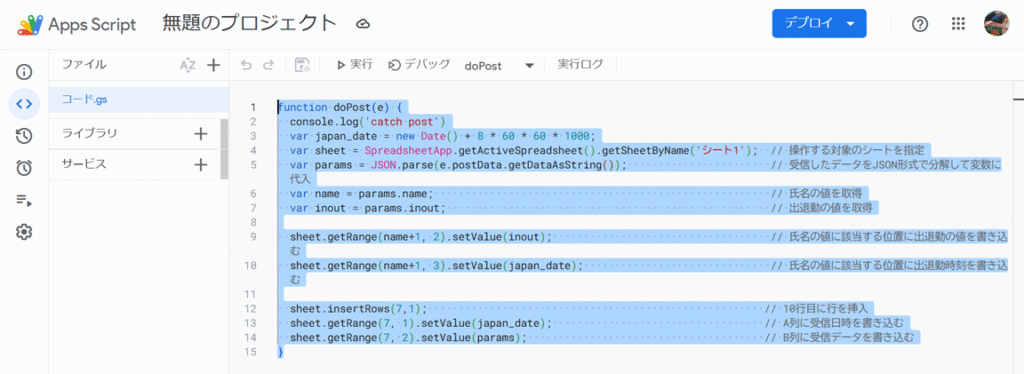1024x374 pixels.
Task: Run the script with 実行 button
Action: 355,65
